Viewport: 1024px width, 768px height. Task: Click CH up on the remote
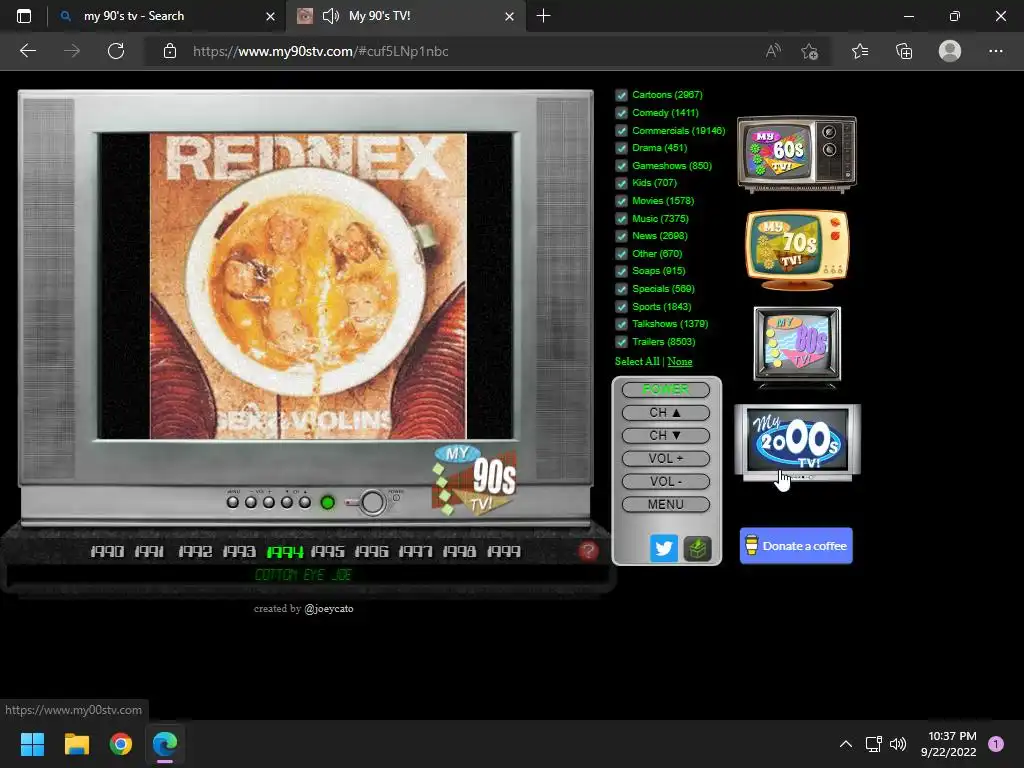coord(665,413)
